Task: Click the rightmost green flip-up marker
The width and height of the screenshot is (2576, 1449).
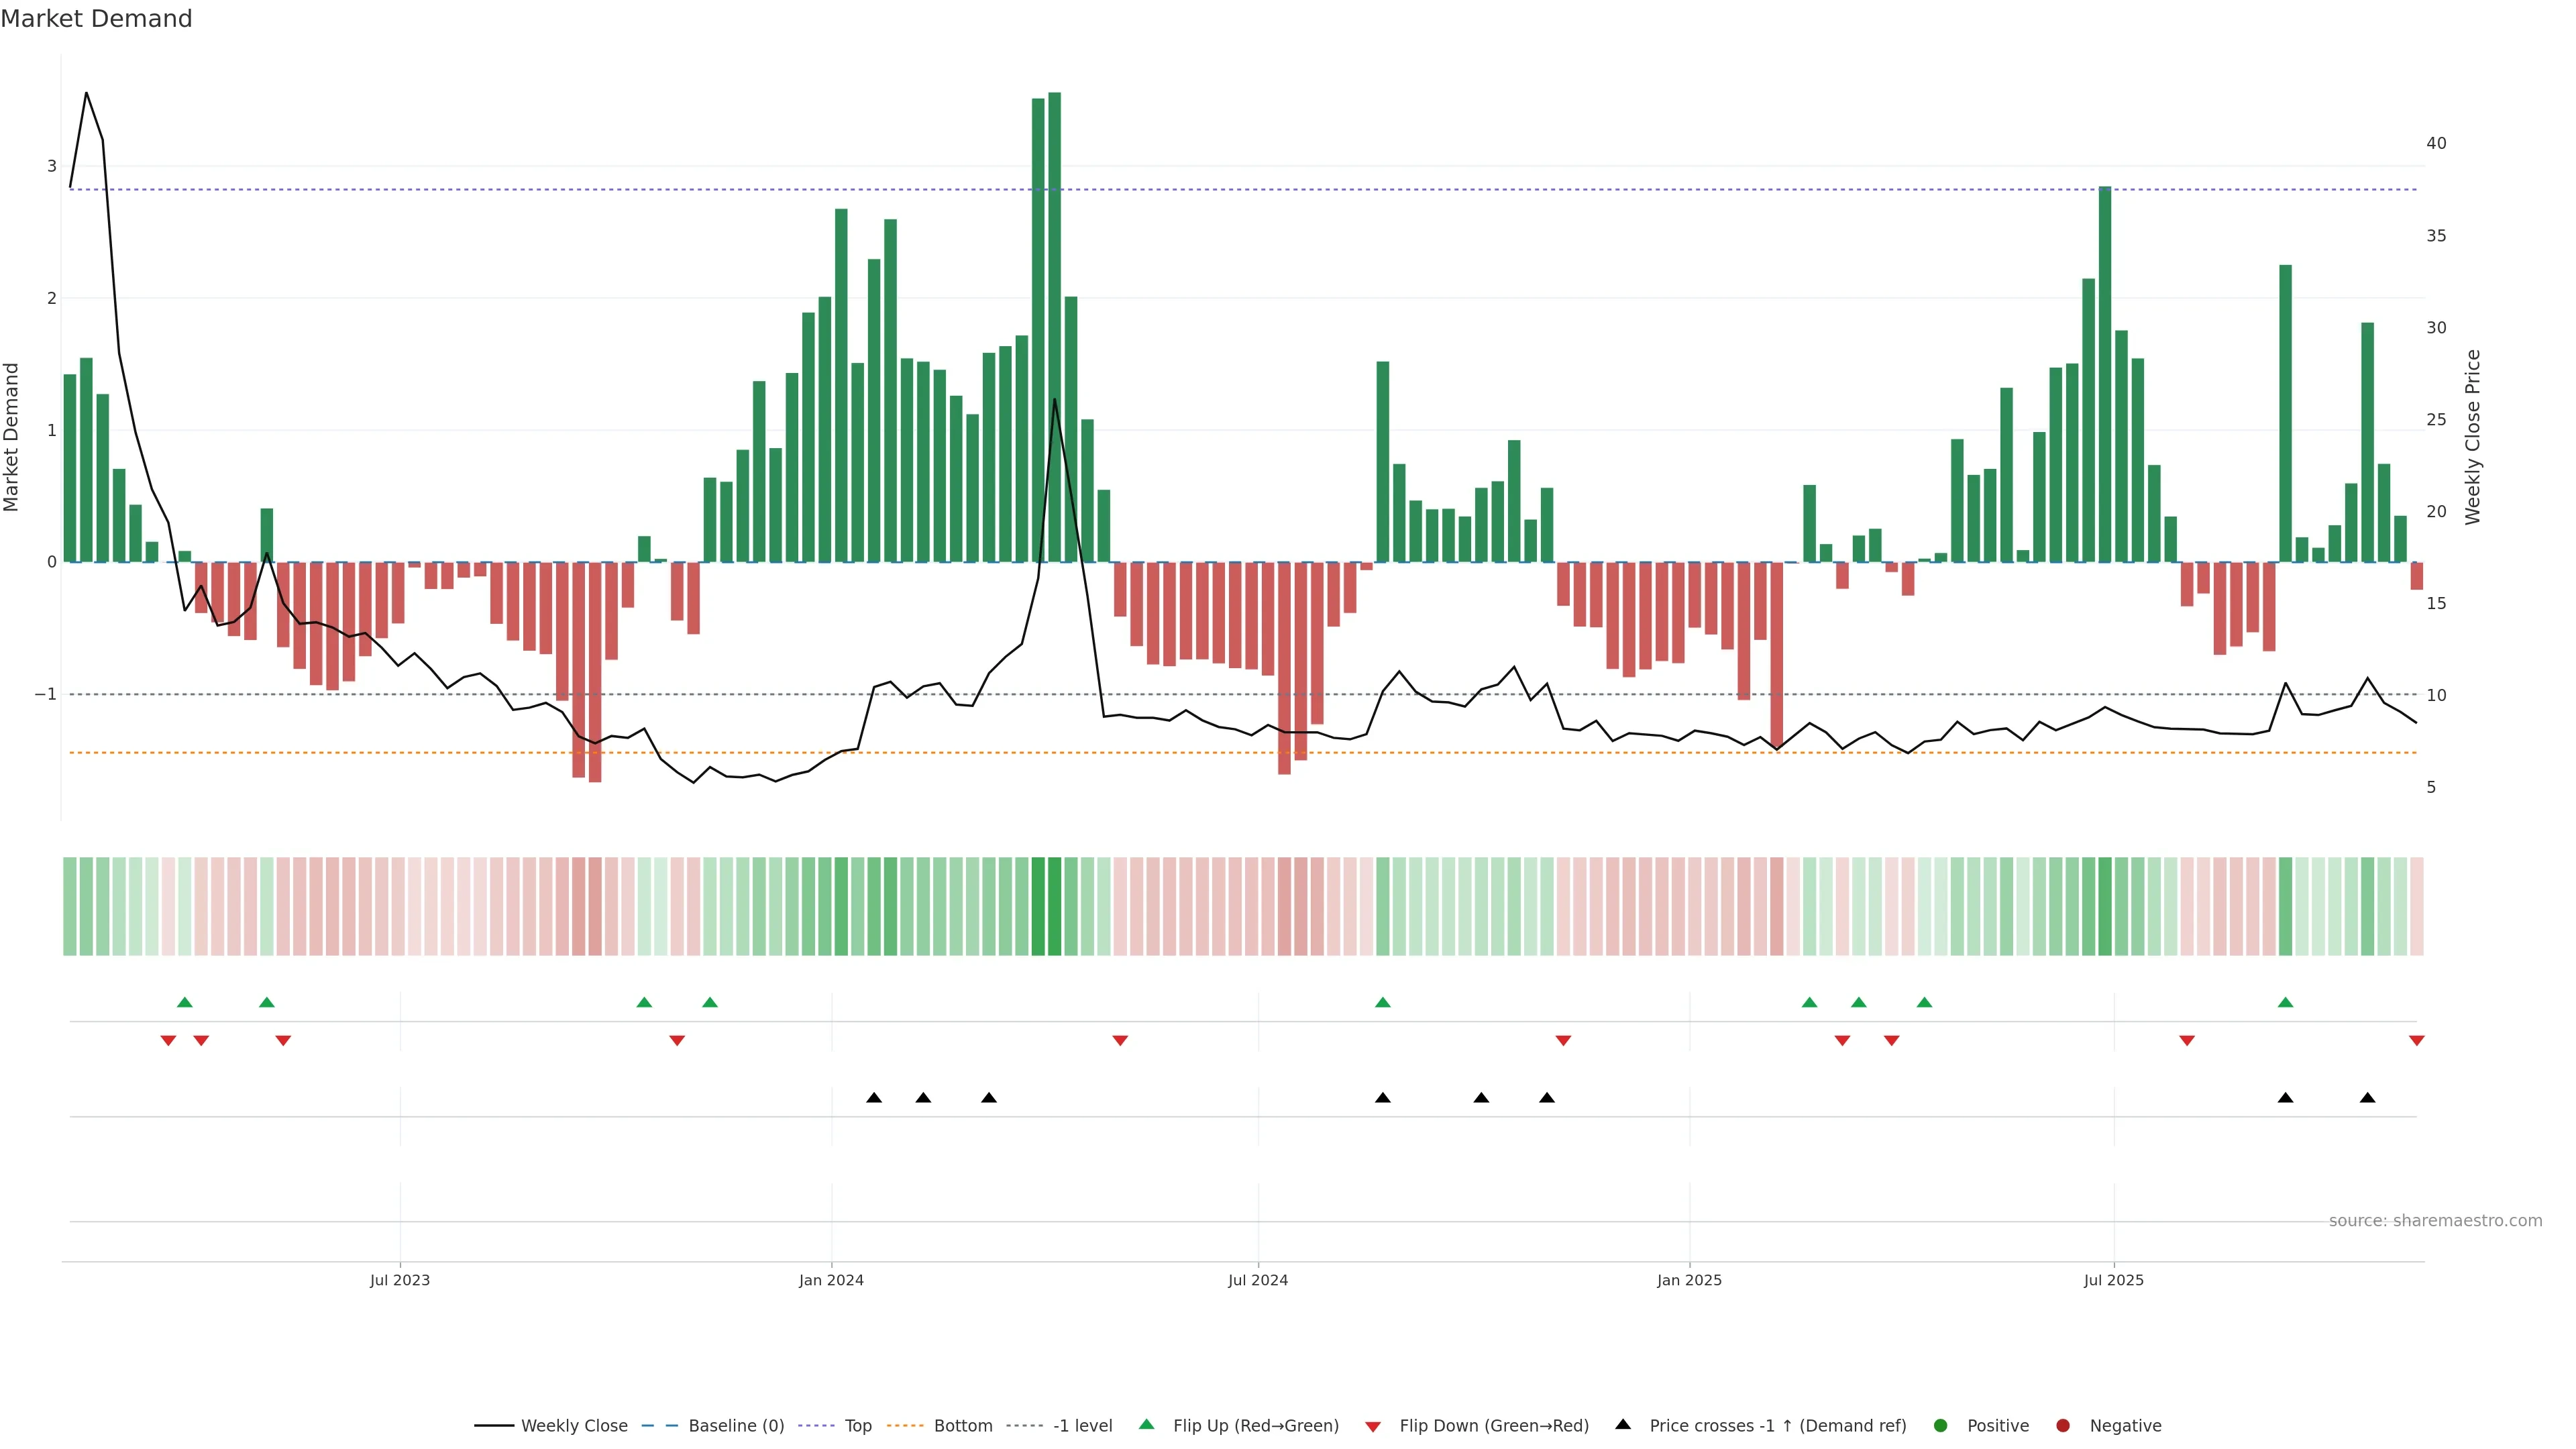Action: (x=2285, y=1002)
